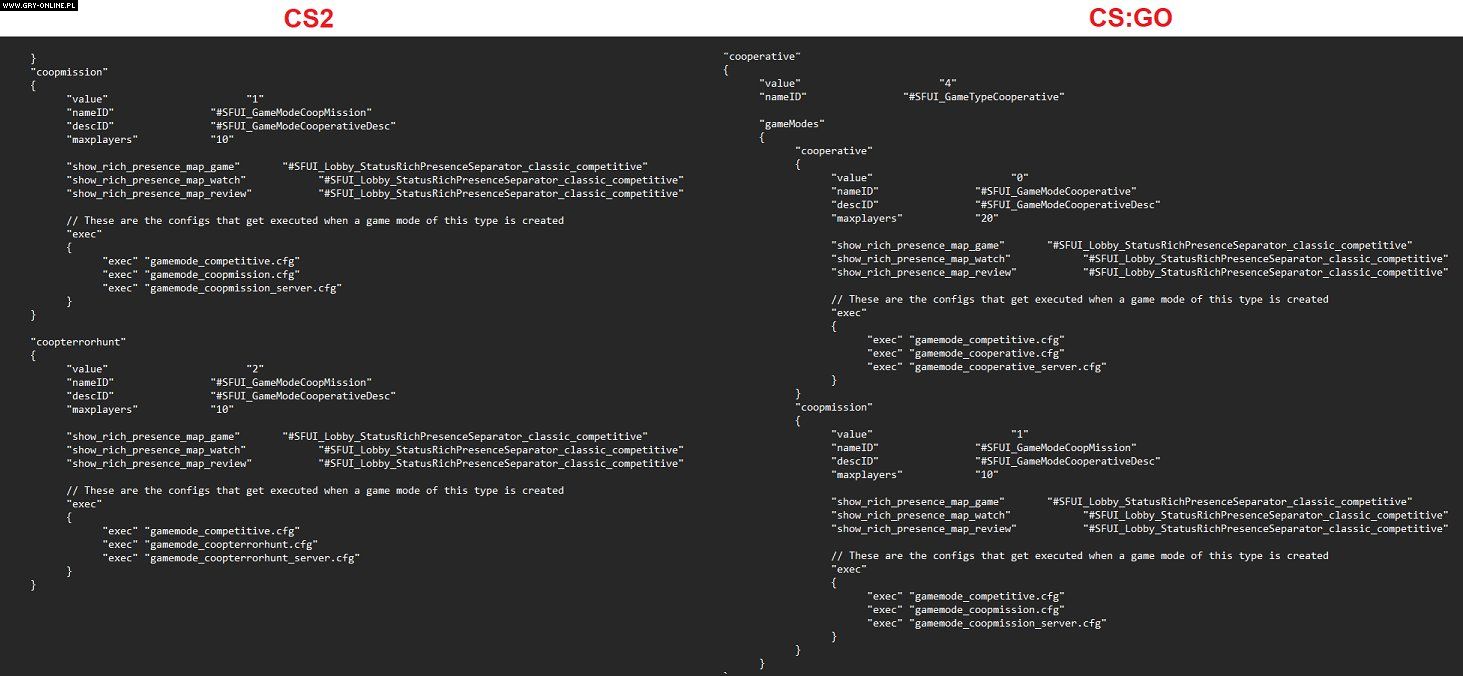Select "coopmission" block name in CS:GO column
Viewport: 1463px width, 676px height.
tap(834, 407)
